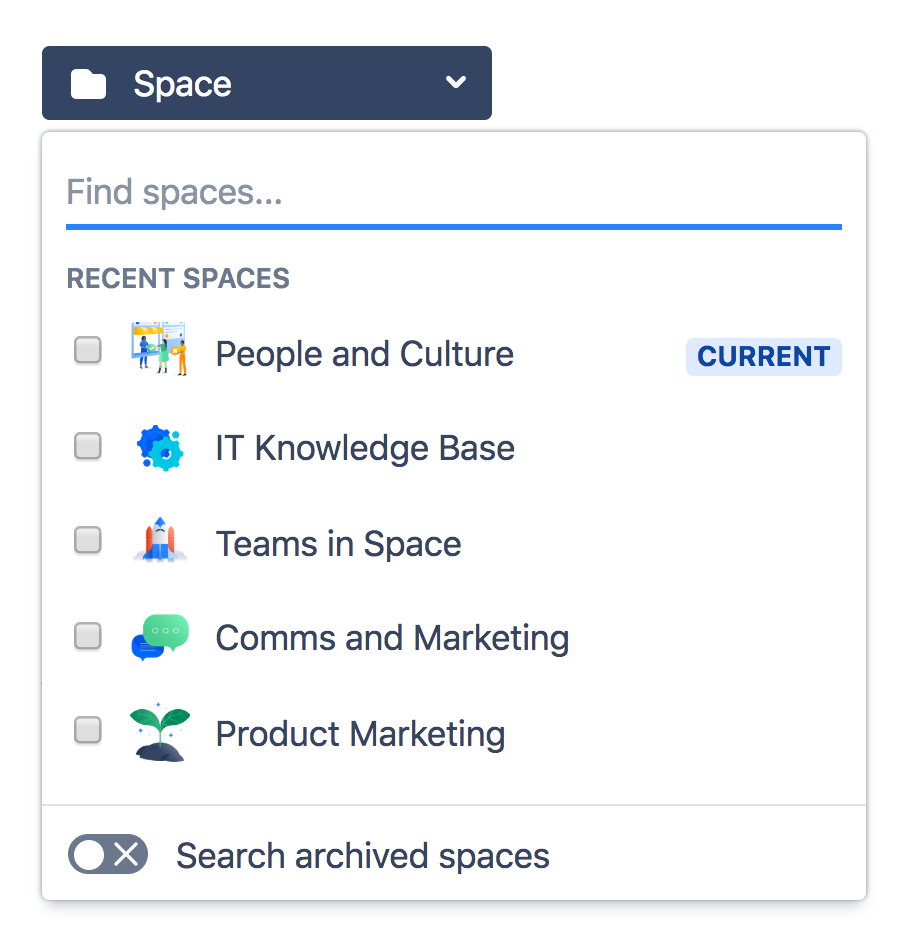Enable the Product Marketing checkbox
The image size is (904, 944).
coord(88,731)
